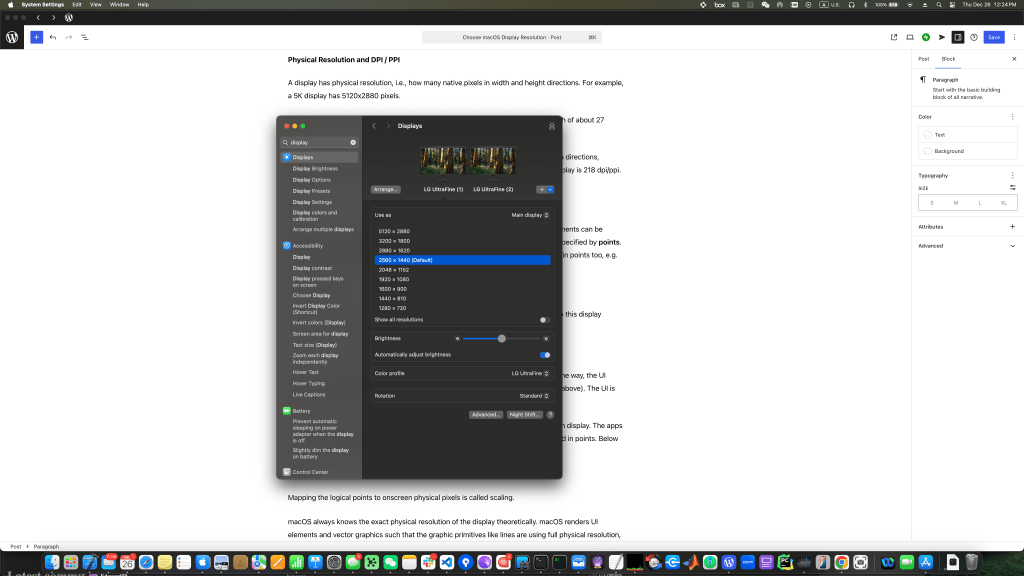The height and width of the screenshot is (576, 1024).
Task: Open the Window menu in the menu bar
Action: click(x=119, y=5)
